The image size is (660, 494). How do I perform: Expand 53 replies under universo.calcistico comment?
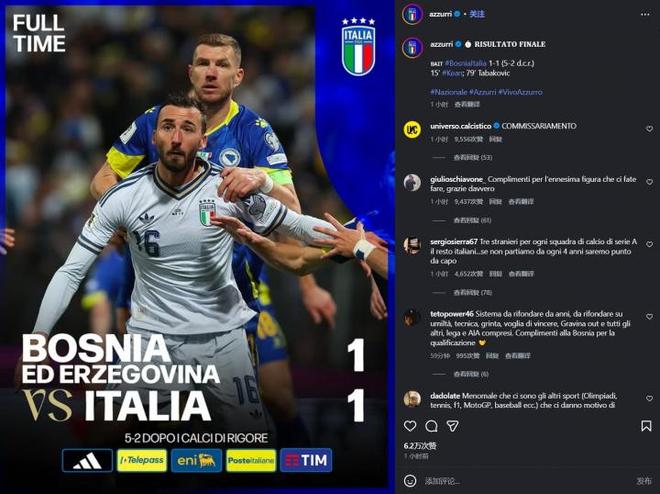[x=473, y=157]
